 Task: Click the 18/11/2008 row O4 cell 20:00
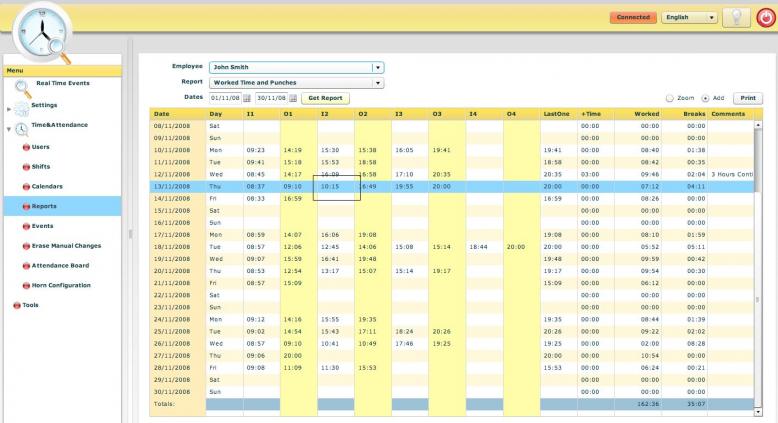click(515, 246)
